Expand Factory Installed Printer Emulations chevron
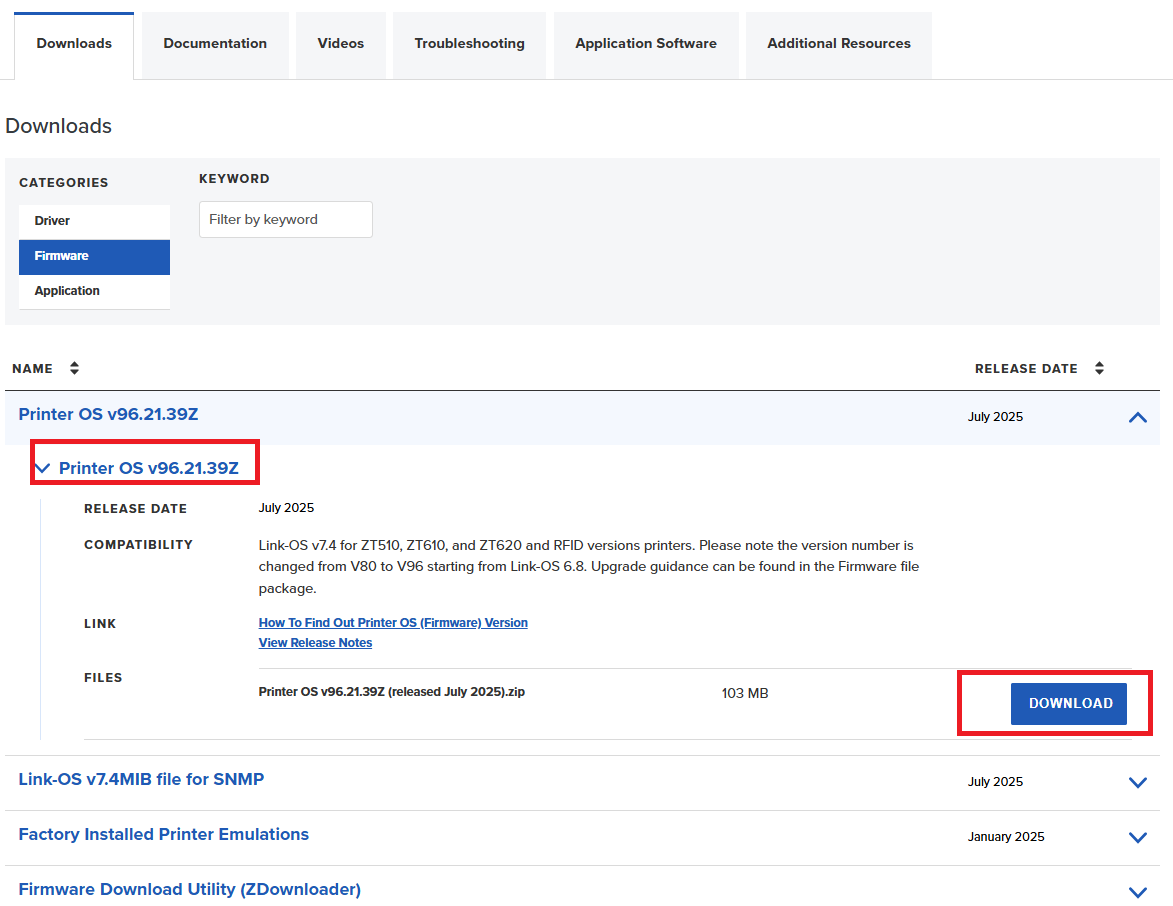 (1137, 837)
